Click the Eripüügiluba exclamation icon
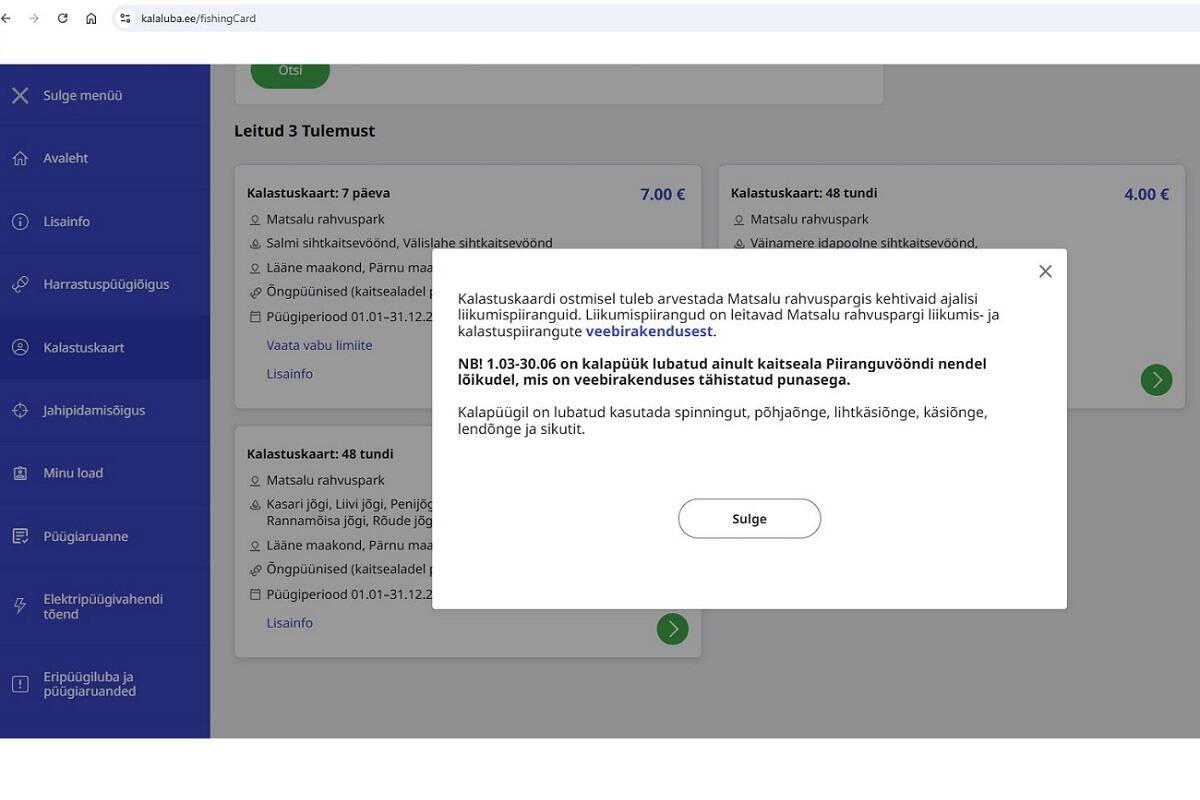The width and height of the screenshot is (1200, 800). [20, 684]
